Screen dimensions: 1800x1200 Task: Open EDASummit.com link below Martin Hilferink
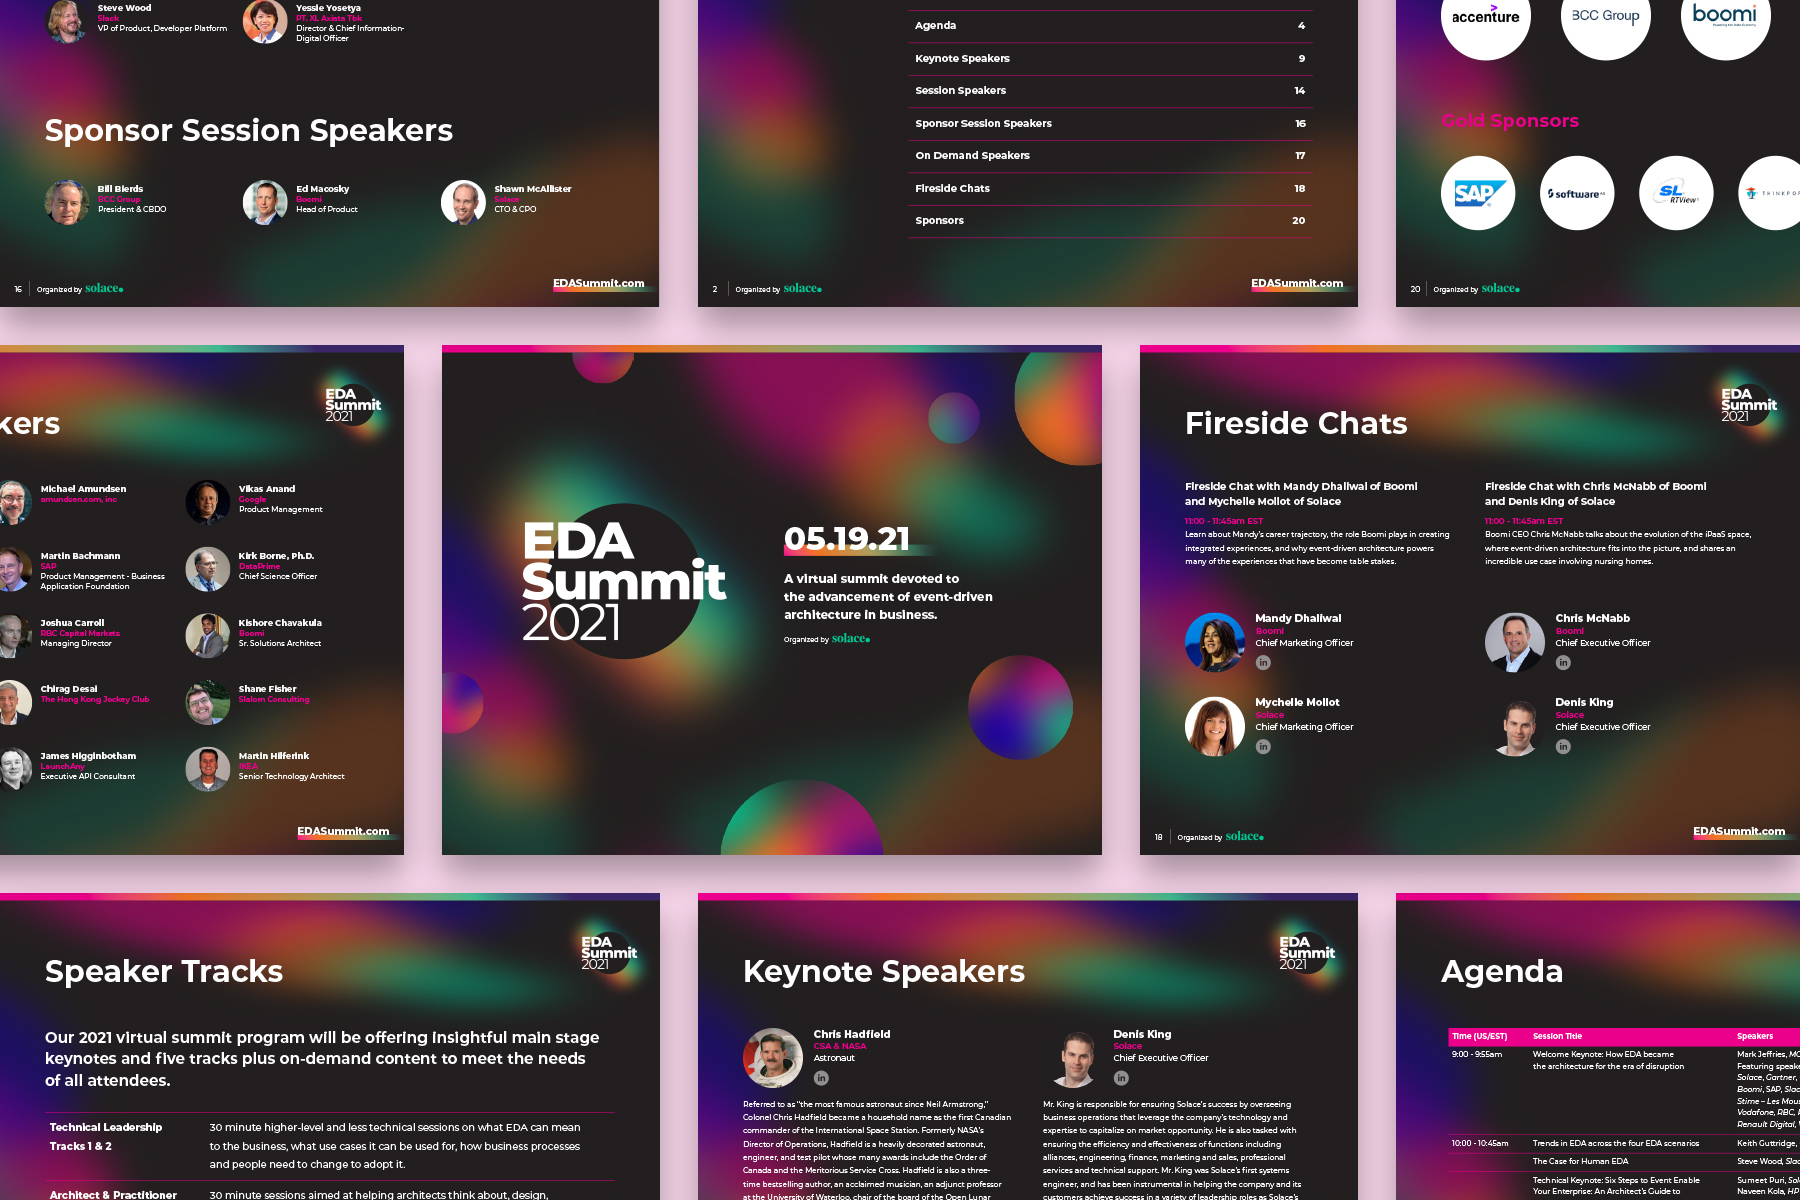[343, 832]
